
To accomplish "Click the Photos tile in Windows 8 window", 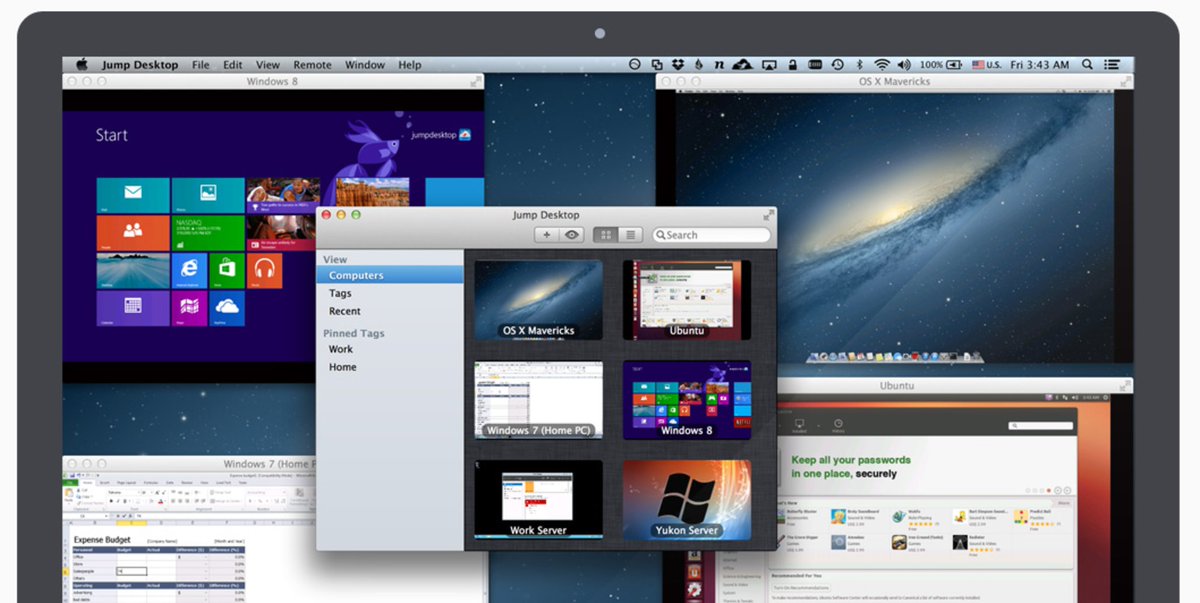I will click(x=208, y=195).
